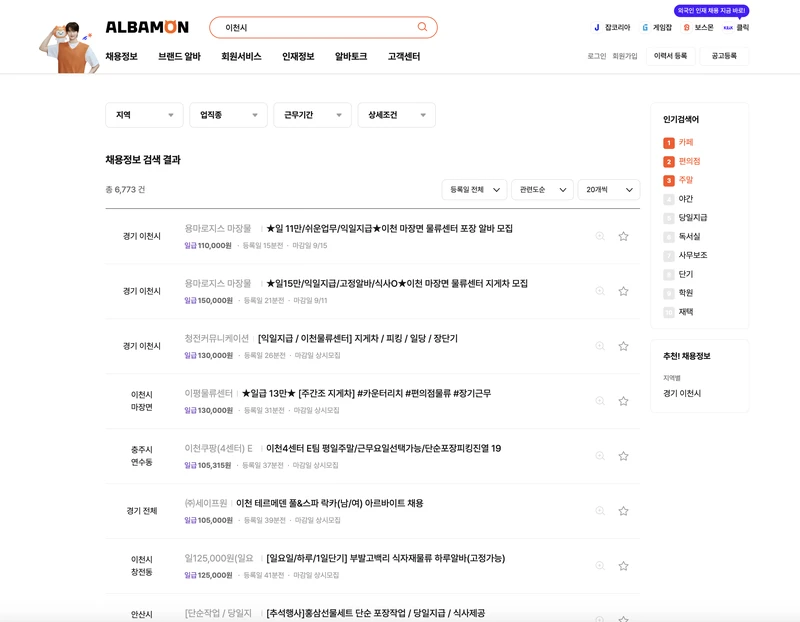Image resolution: width=800 pixels, height=622 pixels.
Task: Click the quick view icon on 청전커뮤니케이션 listing
Action: (x=601, y=344)
